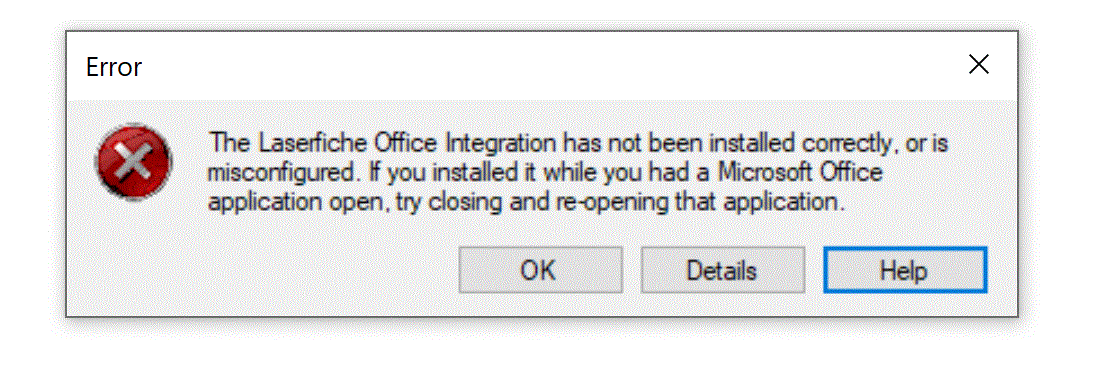Image resolution: width=1116 pixels, height=388 pixels.
Task: Select the message line starting "The Laserfiche"
Action: click(579, 144)
